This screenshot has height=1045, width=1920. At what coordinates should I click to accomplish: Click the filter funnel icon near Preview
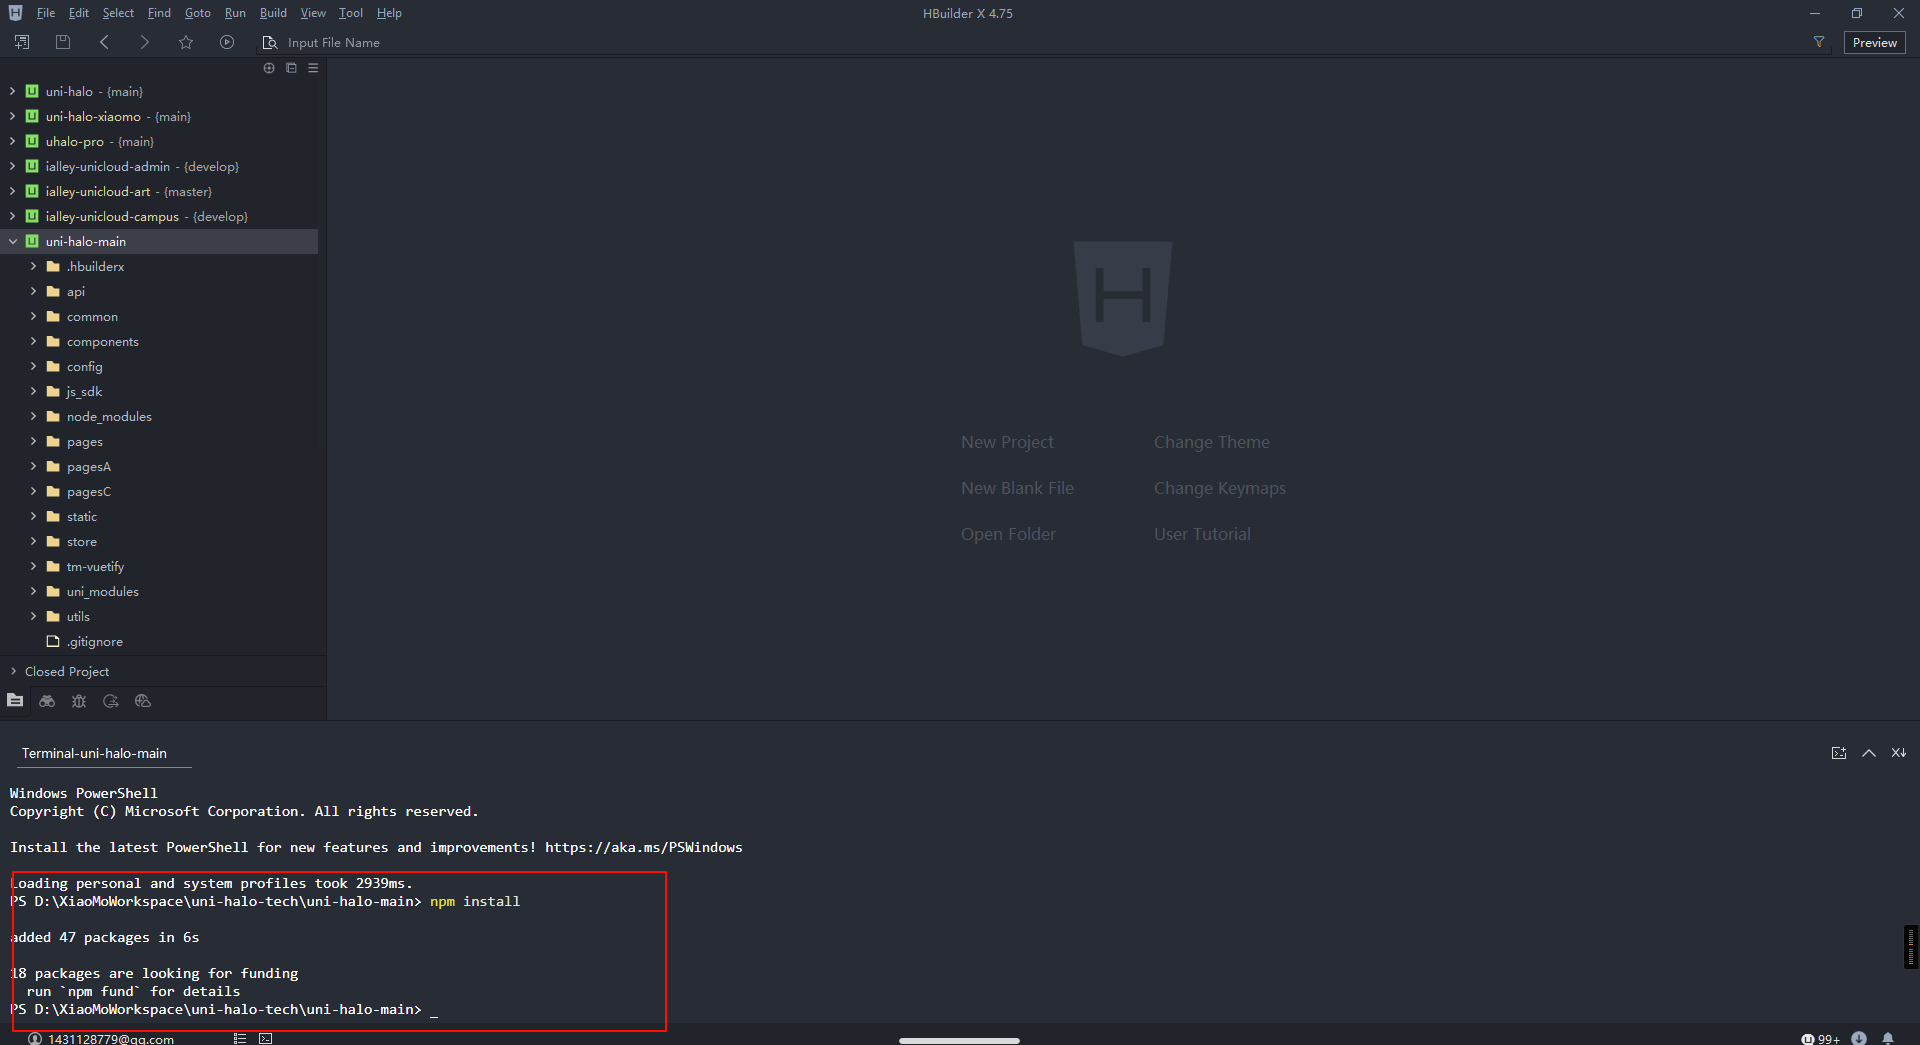[x=1819, y=42]
